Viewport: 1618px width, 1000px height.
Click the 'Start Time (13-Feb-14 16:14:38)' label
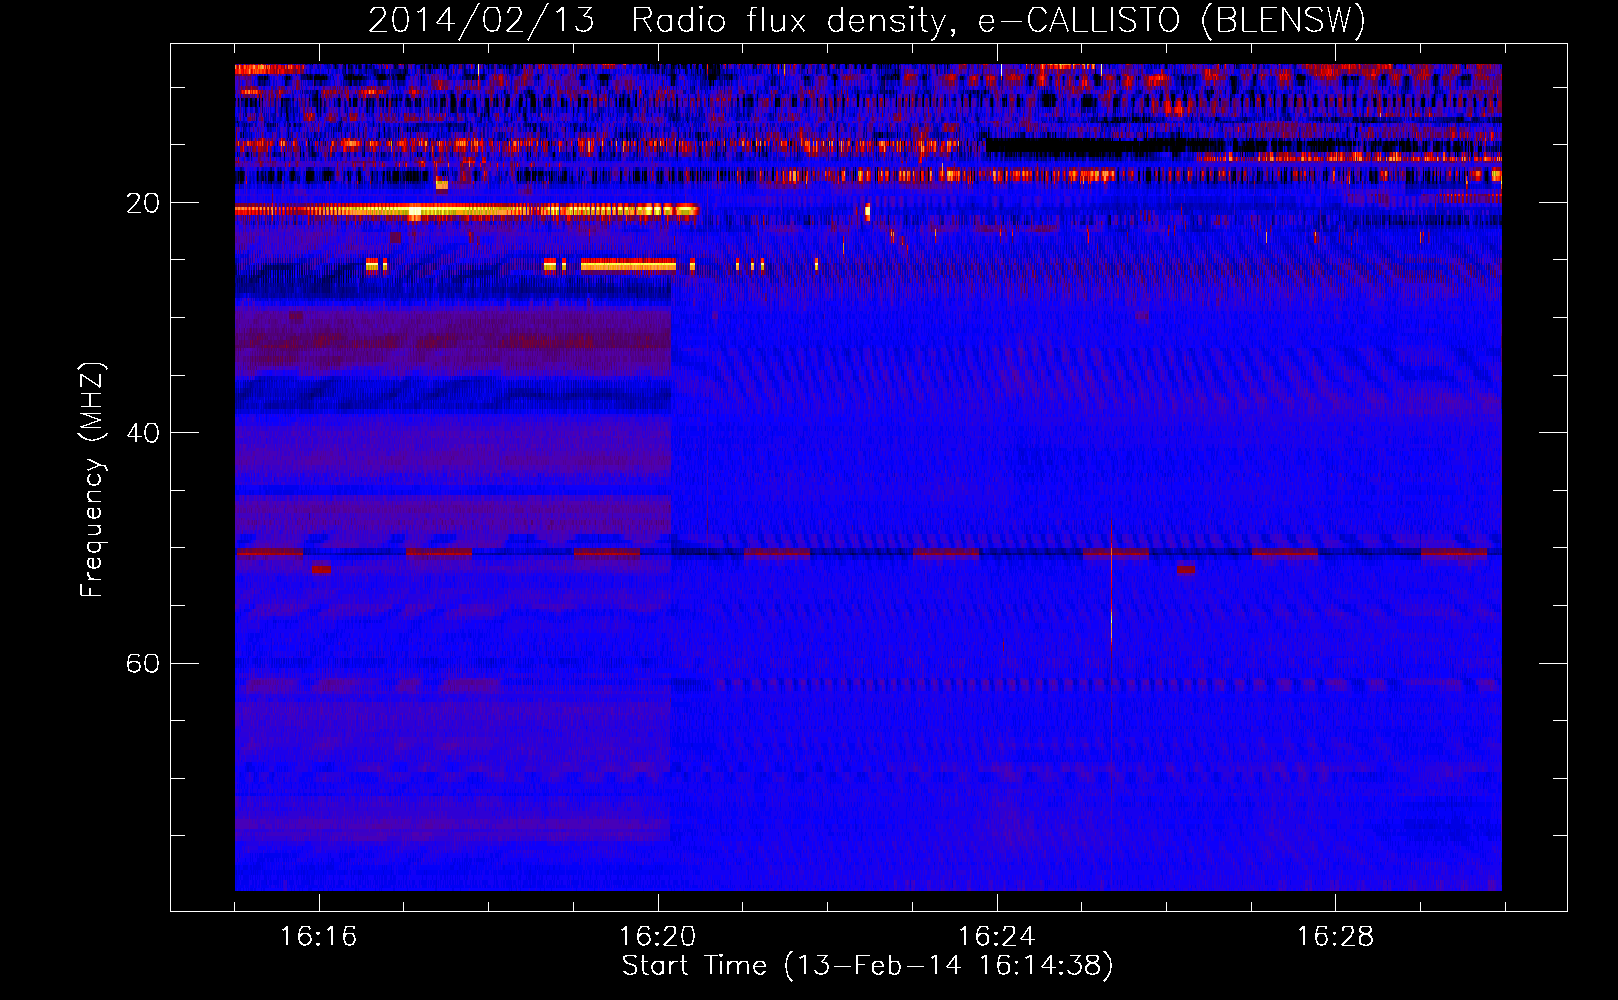tap(867, 966)
